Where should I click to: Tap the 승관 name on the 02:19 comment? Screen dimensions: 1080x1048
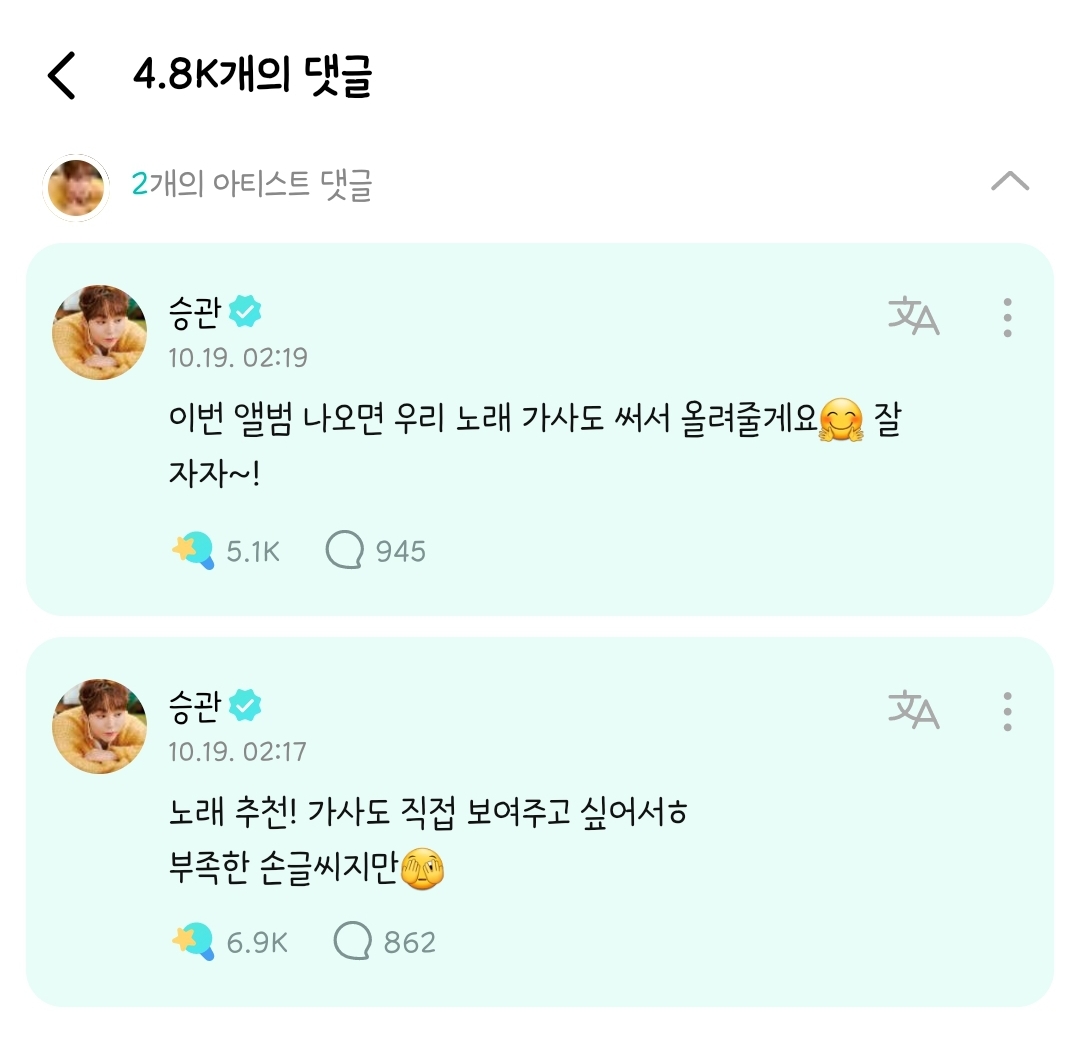tap(194, 314)
